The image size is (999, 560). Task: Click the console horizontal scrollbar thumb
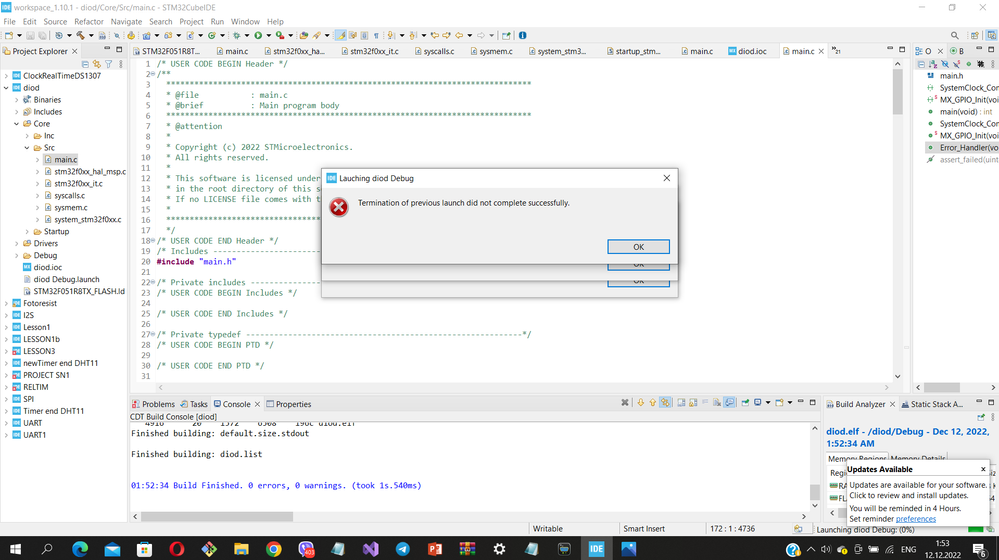tap(217, 517)
